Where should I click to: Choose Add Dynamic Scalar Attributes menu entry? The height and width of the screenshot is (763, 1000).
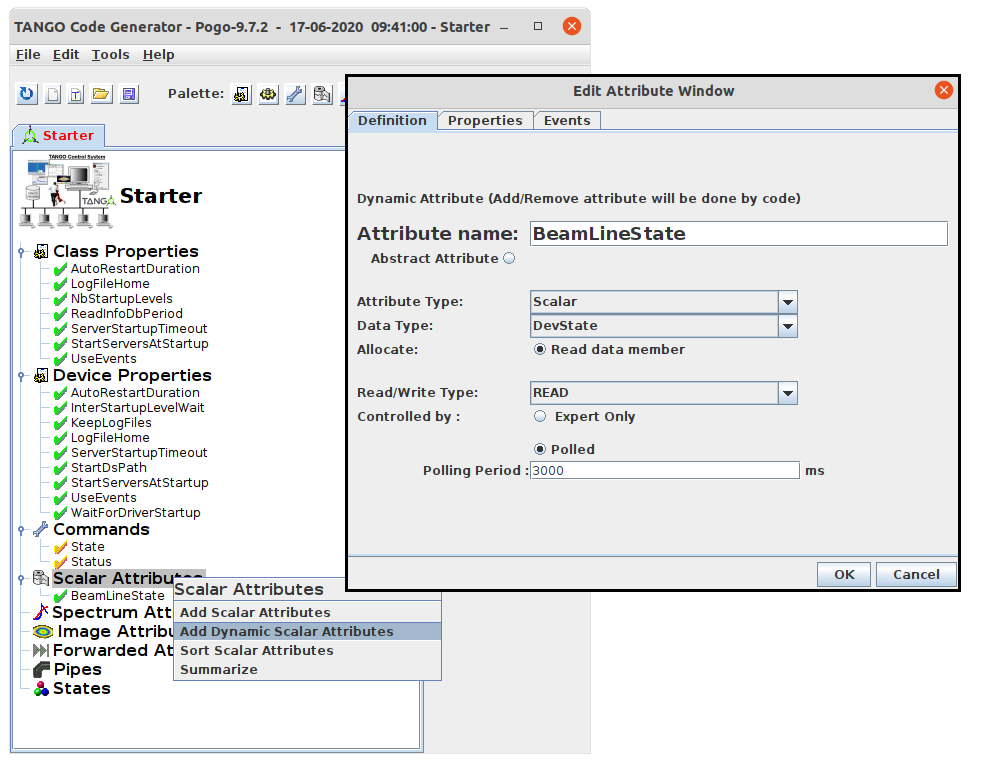click(307, 632)
